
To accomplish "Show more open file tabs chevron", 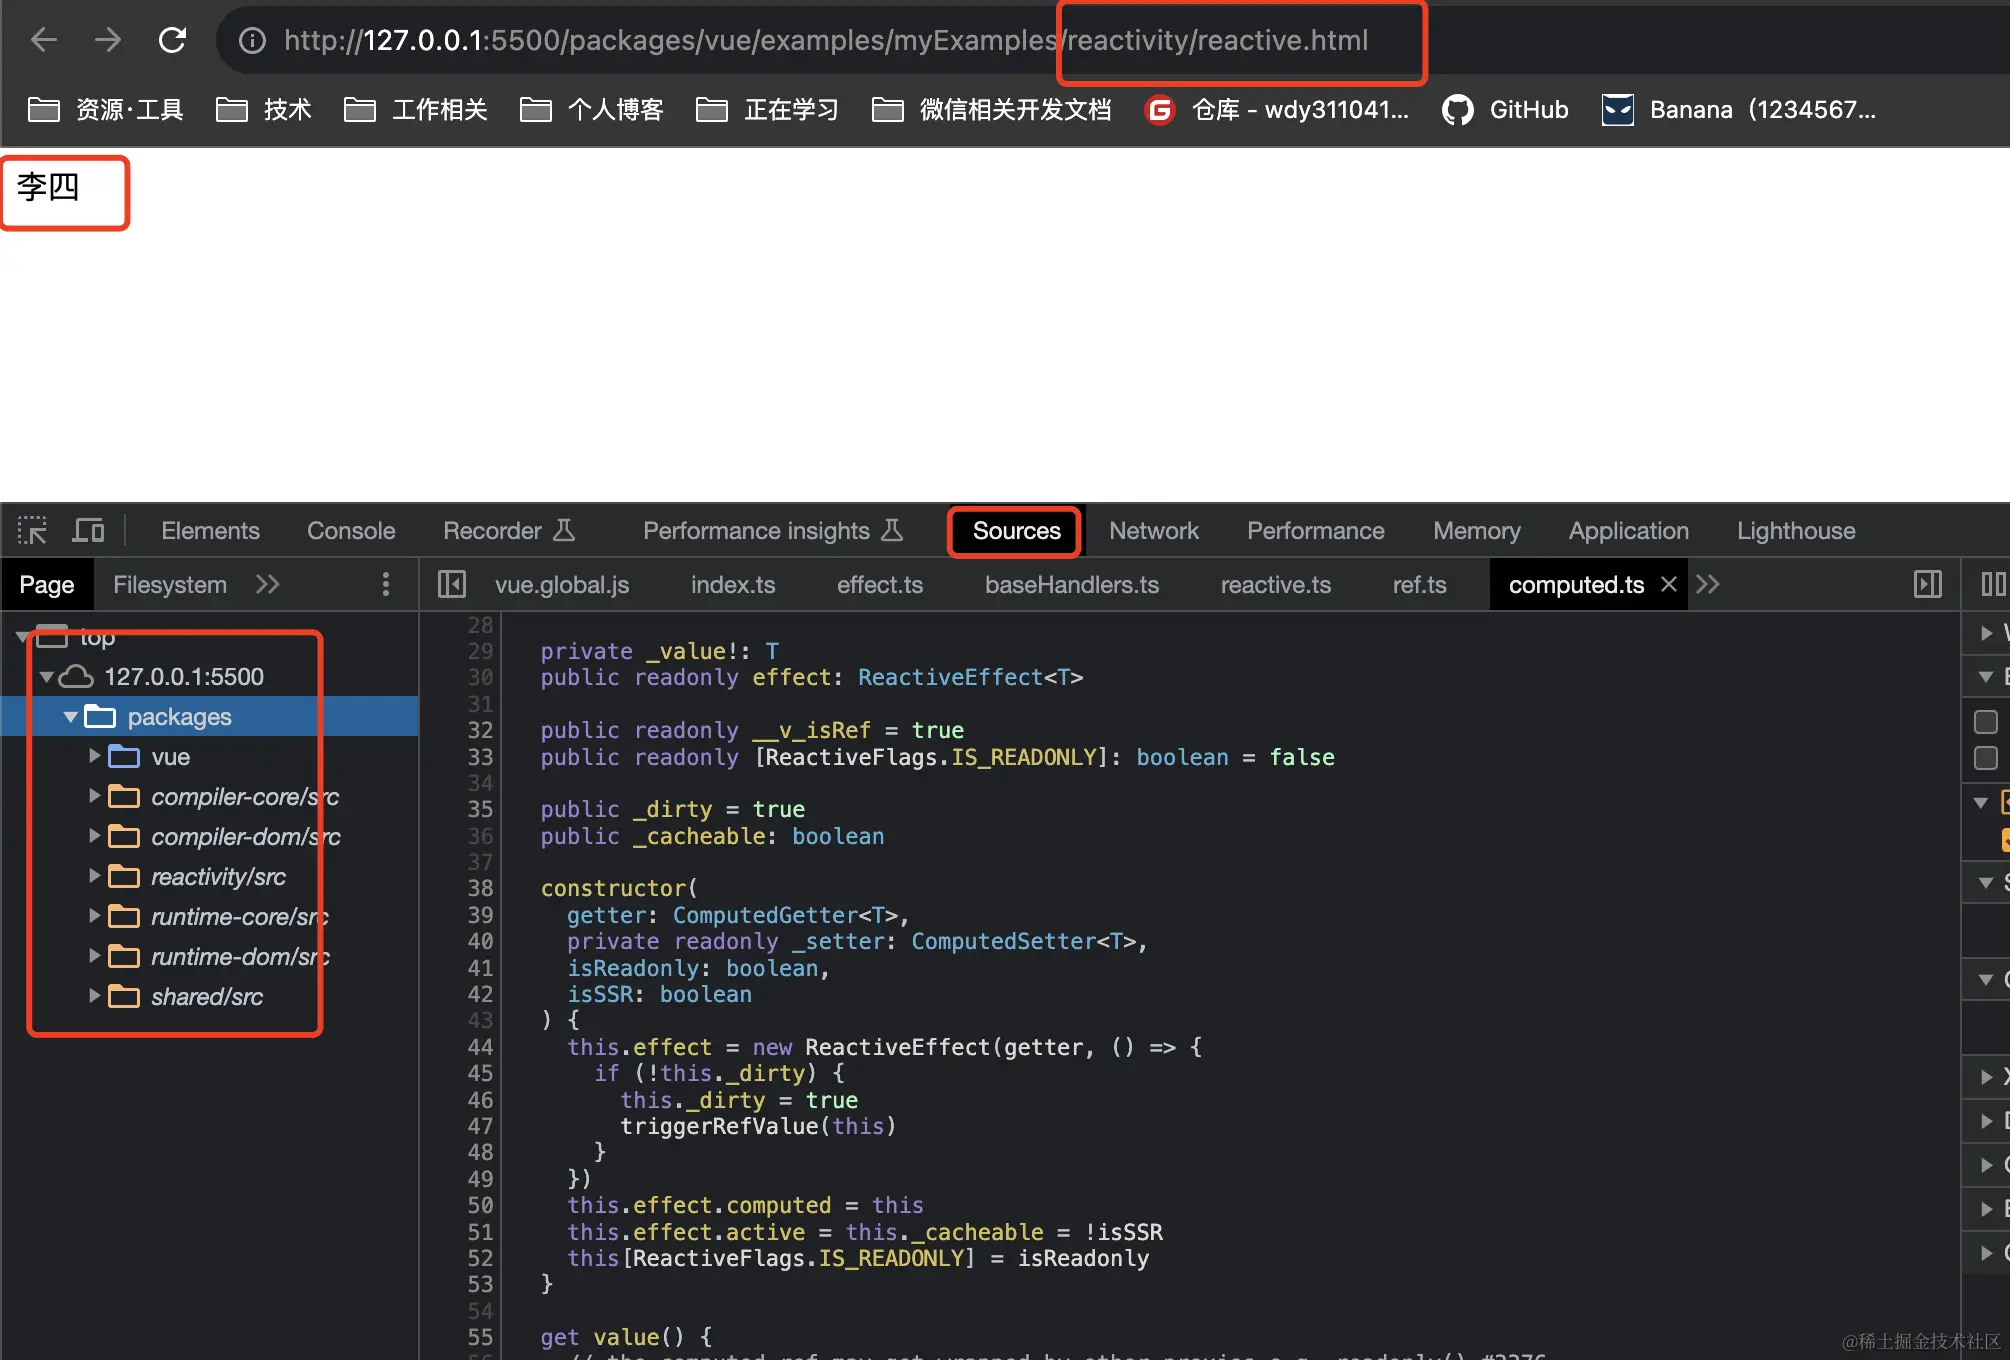I will coord(1708,585).
